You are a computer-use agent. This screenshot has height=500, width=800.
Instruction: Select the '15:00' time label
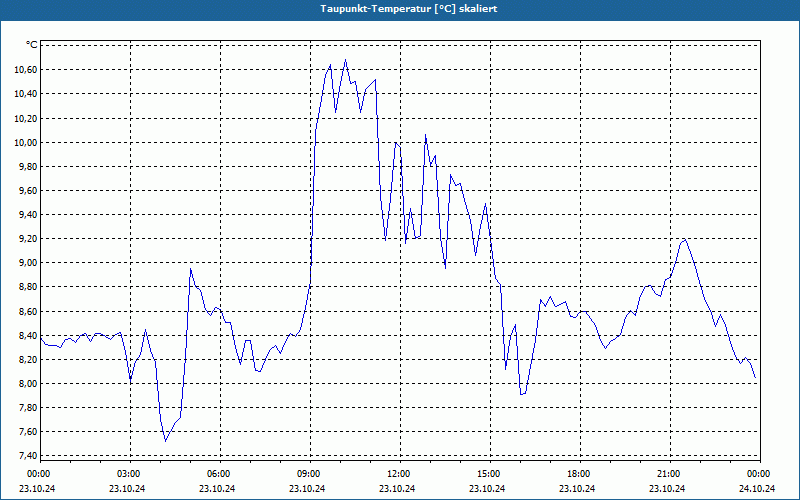click(x=488, y=474)
